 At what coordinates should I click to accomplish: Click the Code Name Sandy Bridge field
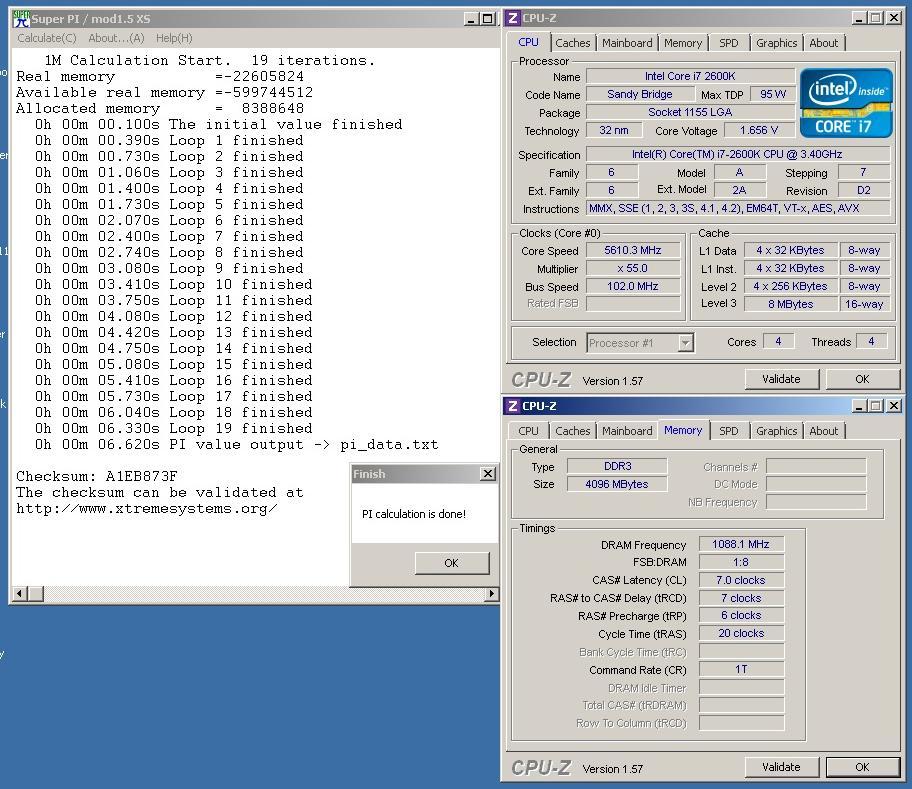point(640,94)
